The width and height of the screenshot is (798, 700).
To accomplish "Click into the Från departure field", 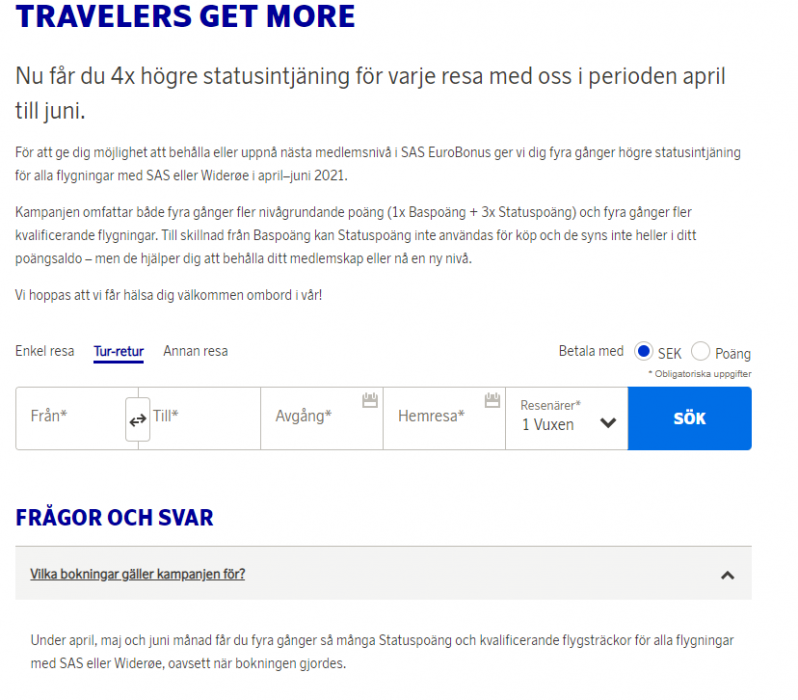I will [70, 416].
